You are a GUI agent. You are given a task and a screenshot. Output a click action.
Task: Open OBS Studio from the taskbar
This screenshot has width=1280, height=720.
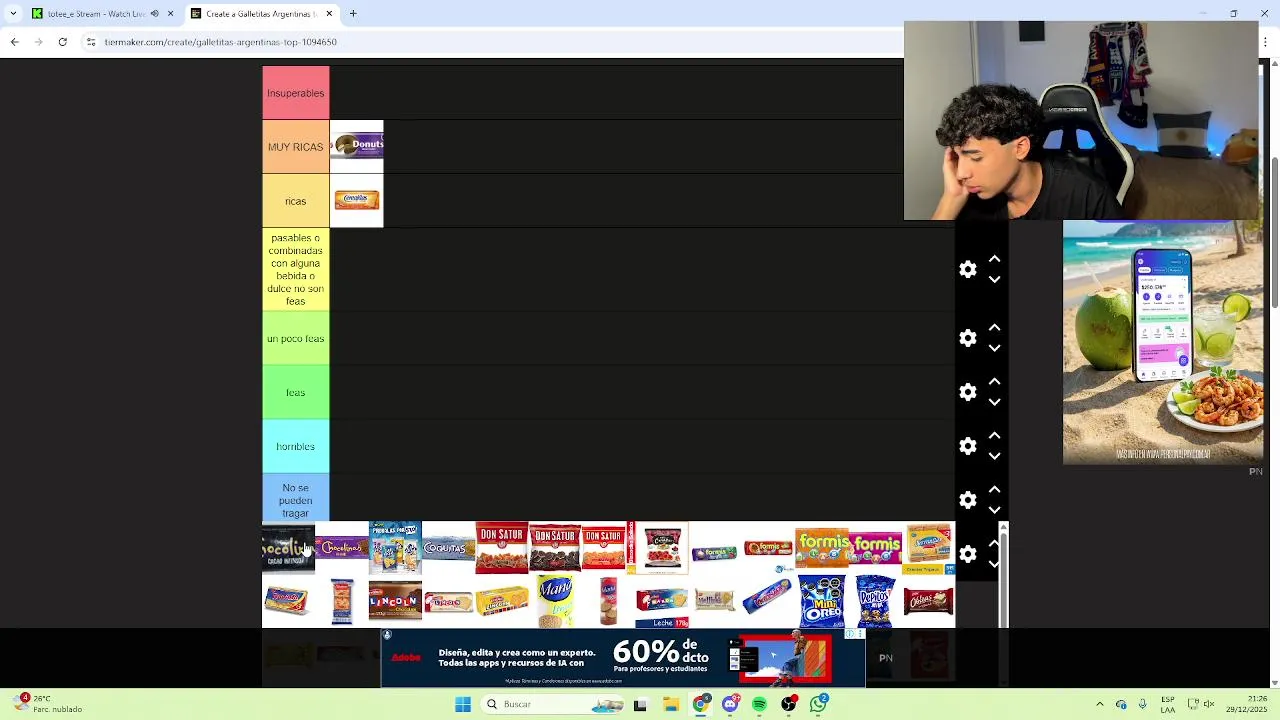[x=789, y=704]
